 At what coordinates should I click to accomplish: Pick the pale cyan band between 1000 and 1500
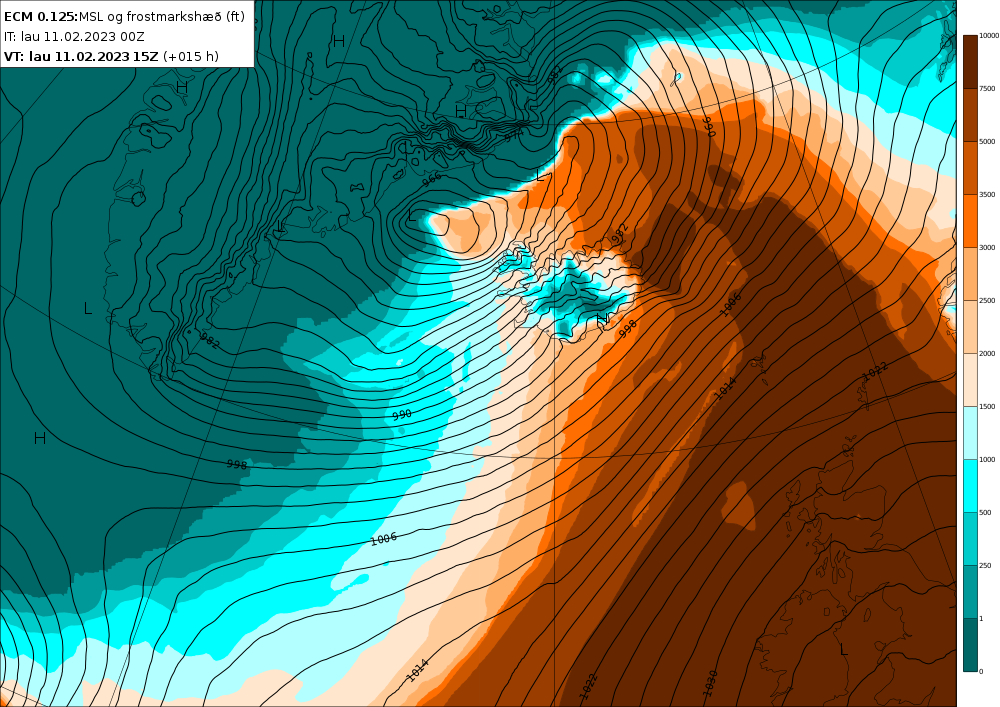click(x=969, y=432)
